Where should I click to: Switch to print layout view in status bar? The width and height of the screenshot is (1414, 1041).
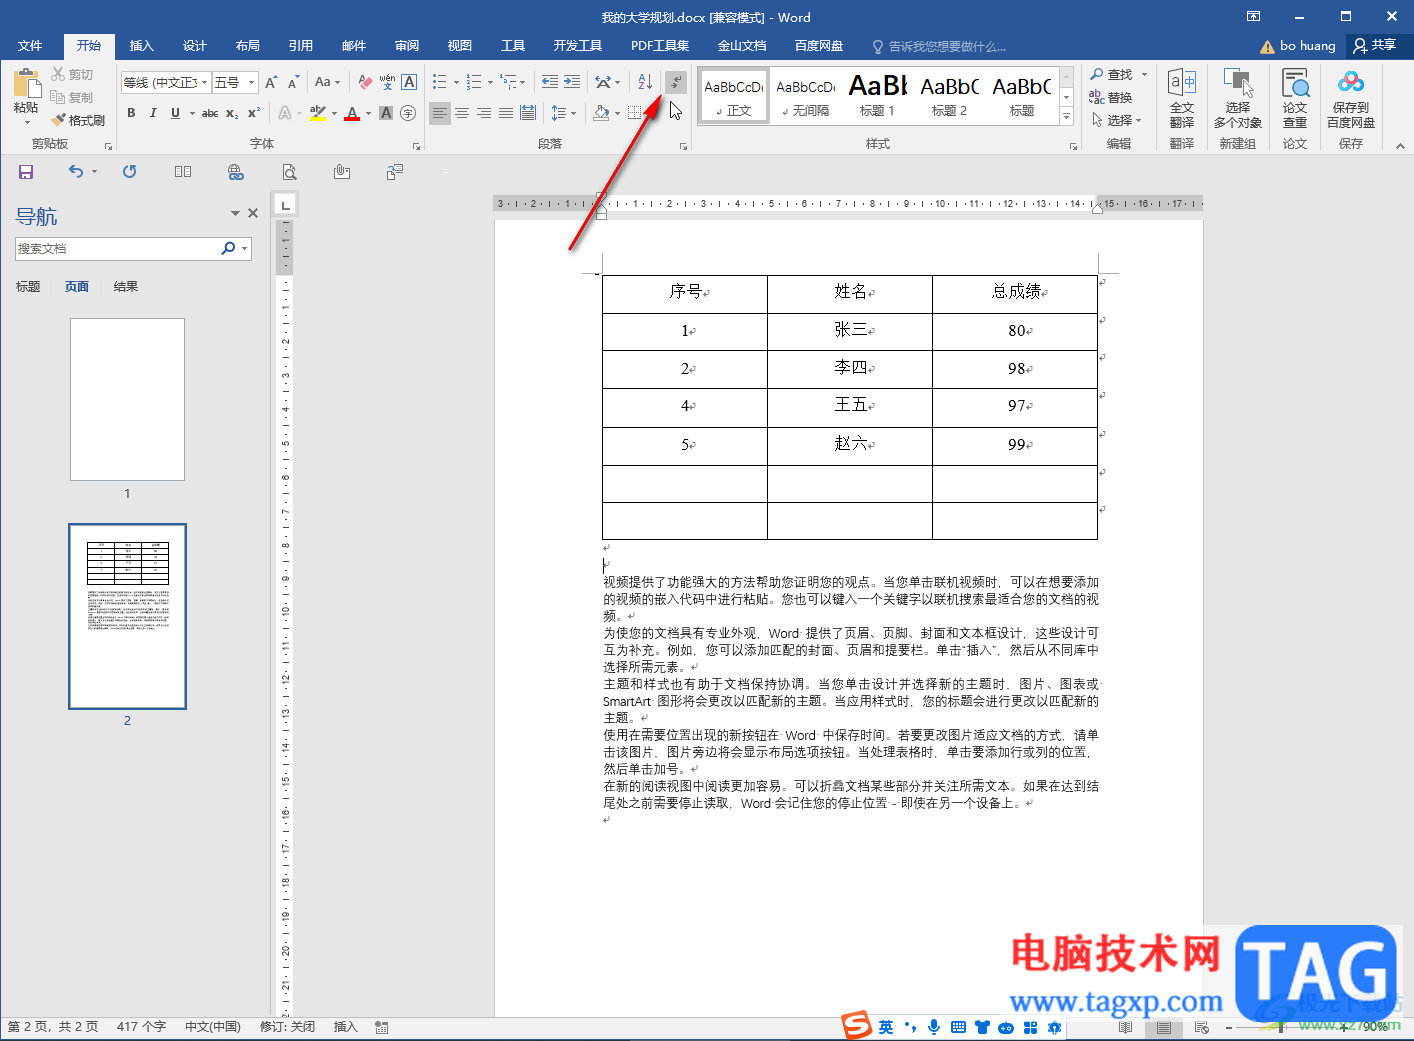pos(1164,1027)
